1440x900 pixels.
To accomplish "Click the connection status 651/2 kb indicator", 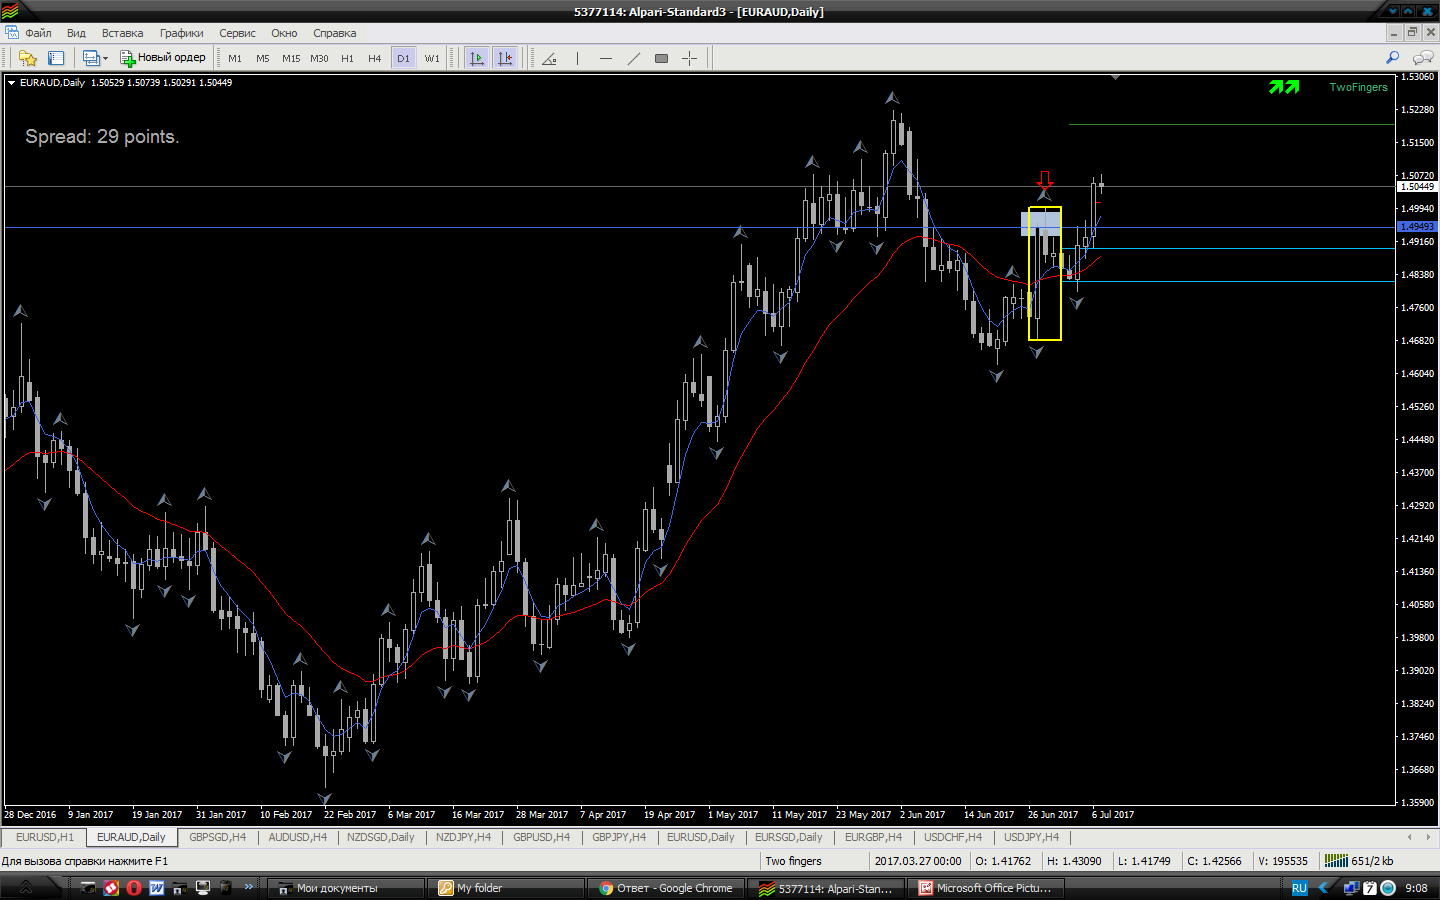I will click(x=1360, y=861).
